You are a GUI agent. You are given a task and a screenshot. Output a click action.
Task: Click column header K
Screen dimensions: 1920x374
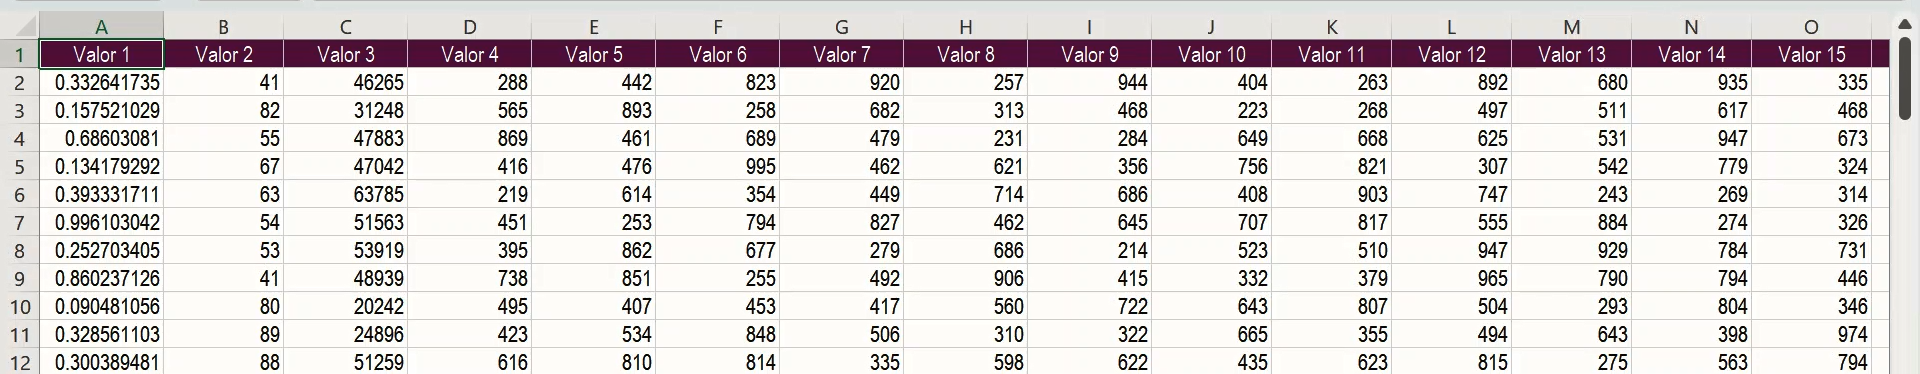[x=1331, y=27]
